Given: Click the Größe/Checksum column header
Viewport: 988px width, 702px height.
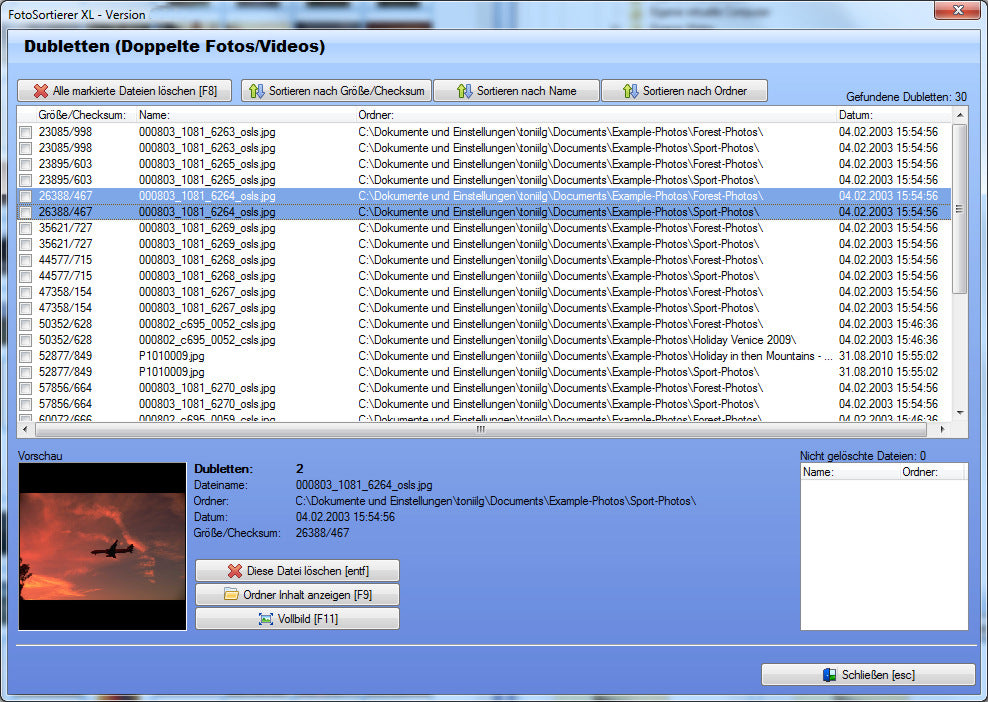Looking at the screenshot, I should click(82, 115).
